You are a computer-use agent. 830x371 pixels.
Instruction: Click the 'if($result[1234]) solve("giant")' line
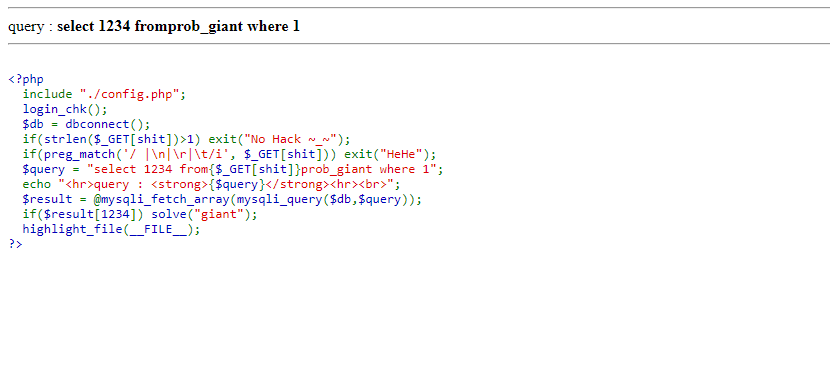(140, 214)
